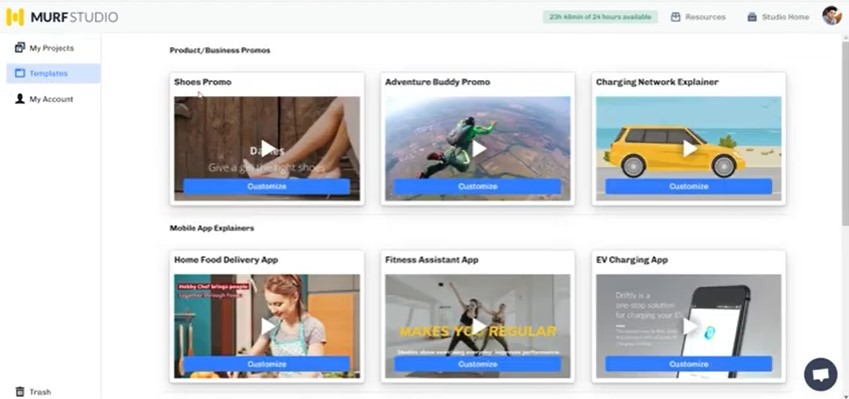849x399 pixels.
Task: Click the Murf Studio logo
Action: [62, 17]
